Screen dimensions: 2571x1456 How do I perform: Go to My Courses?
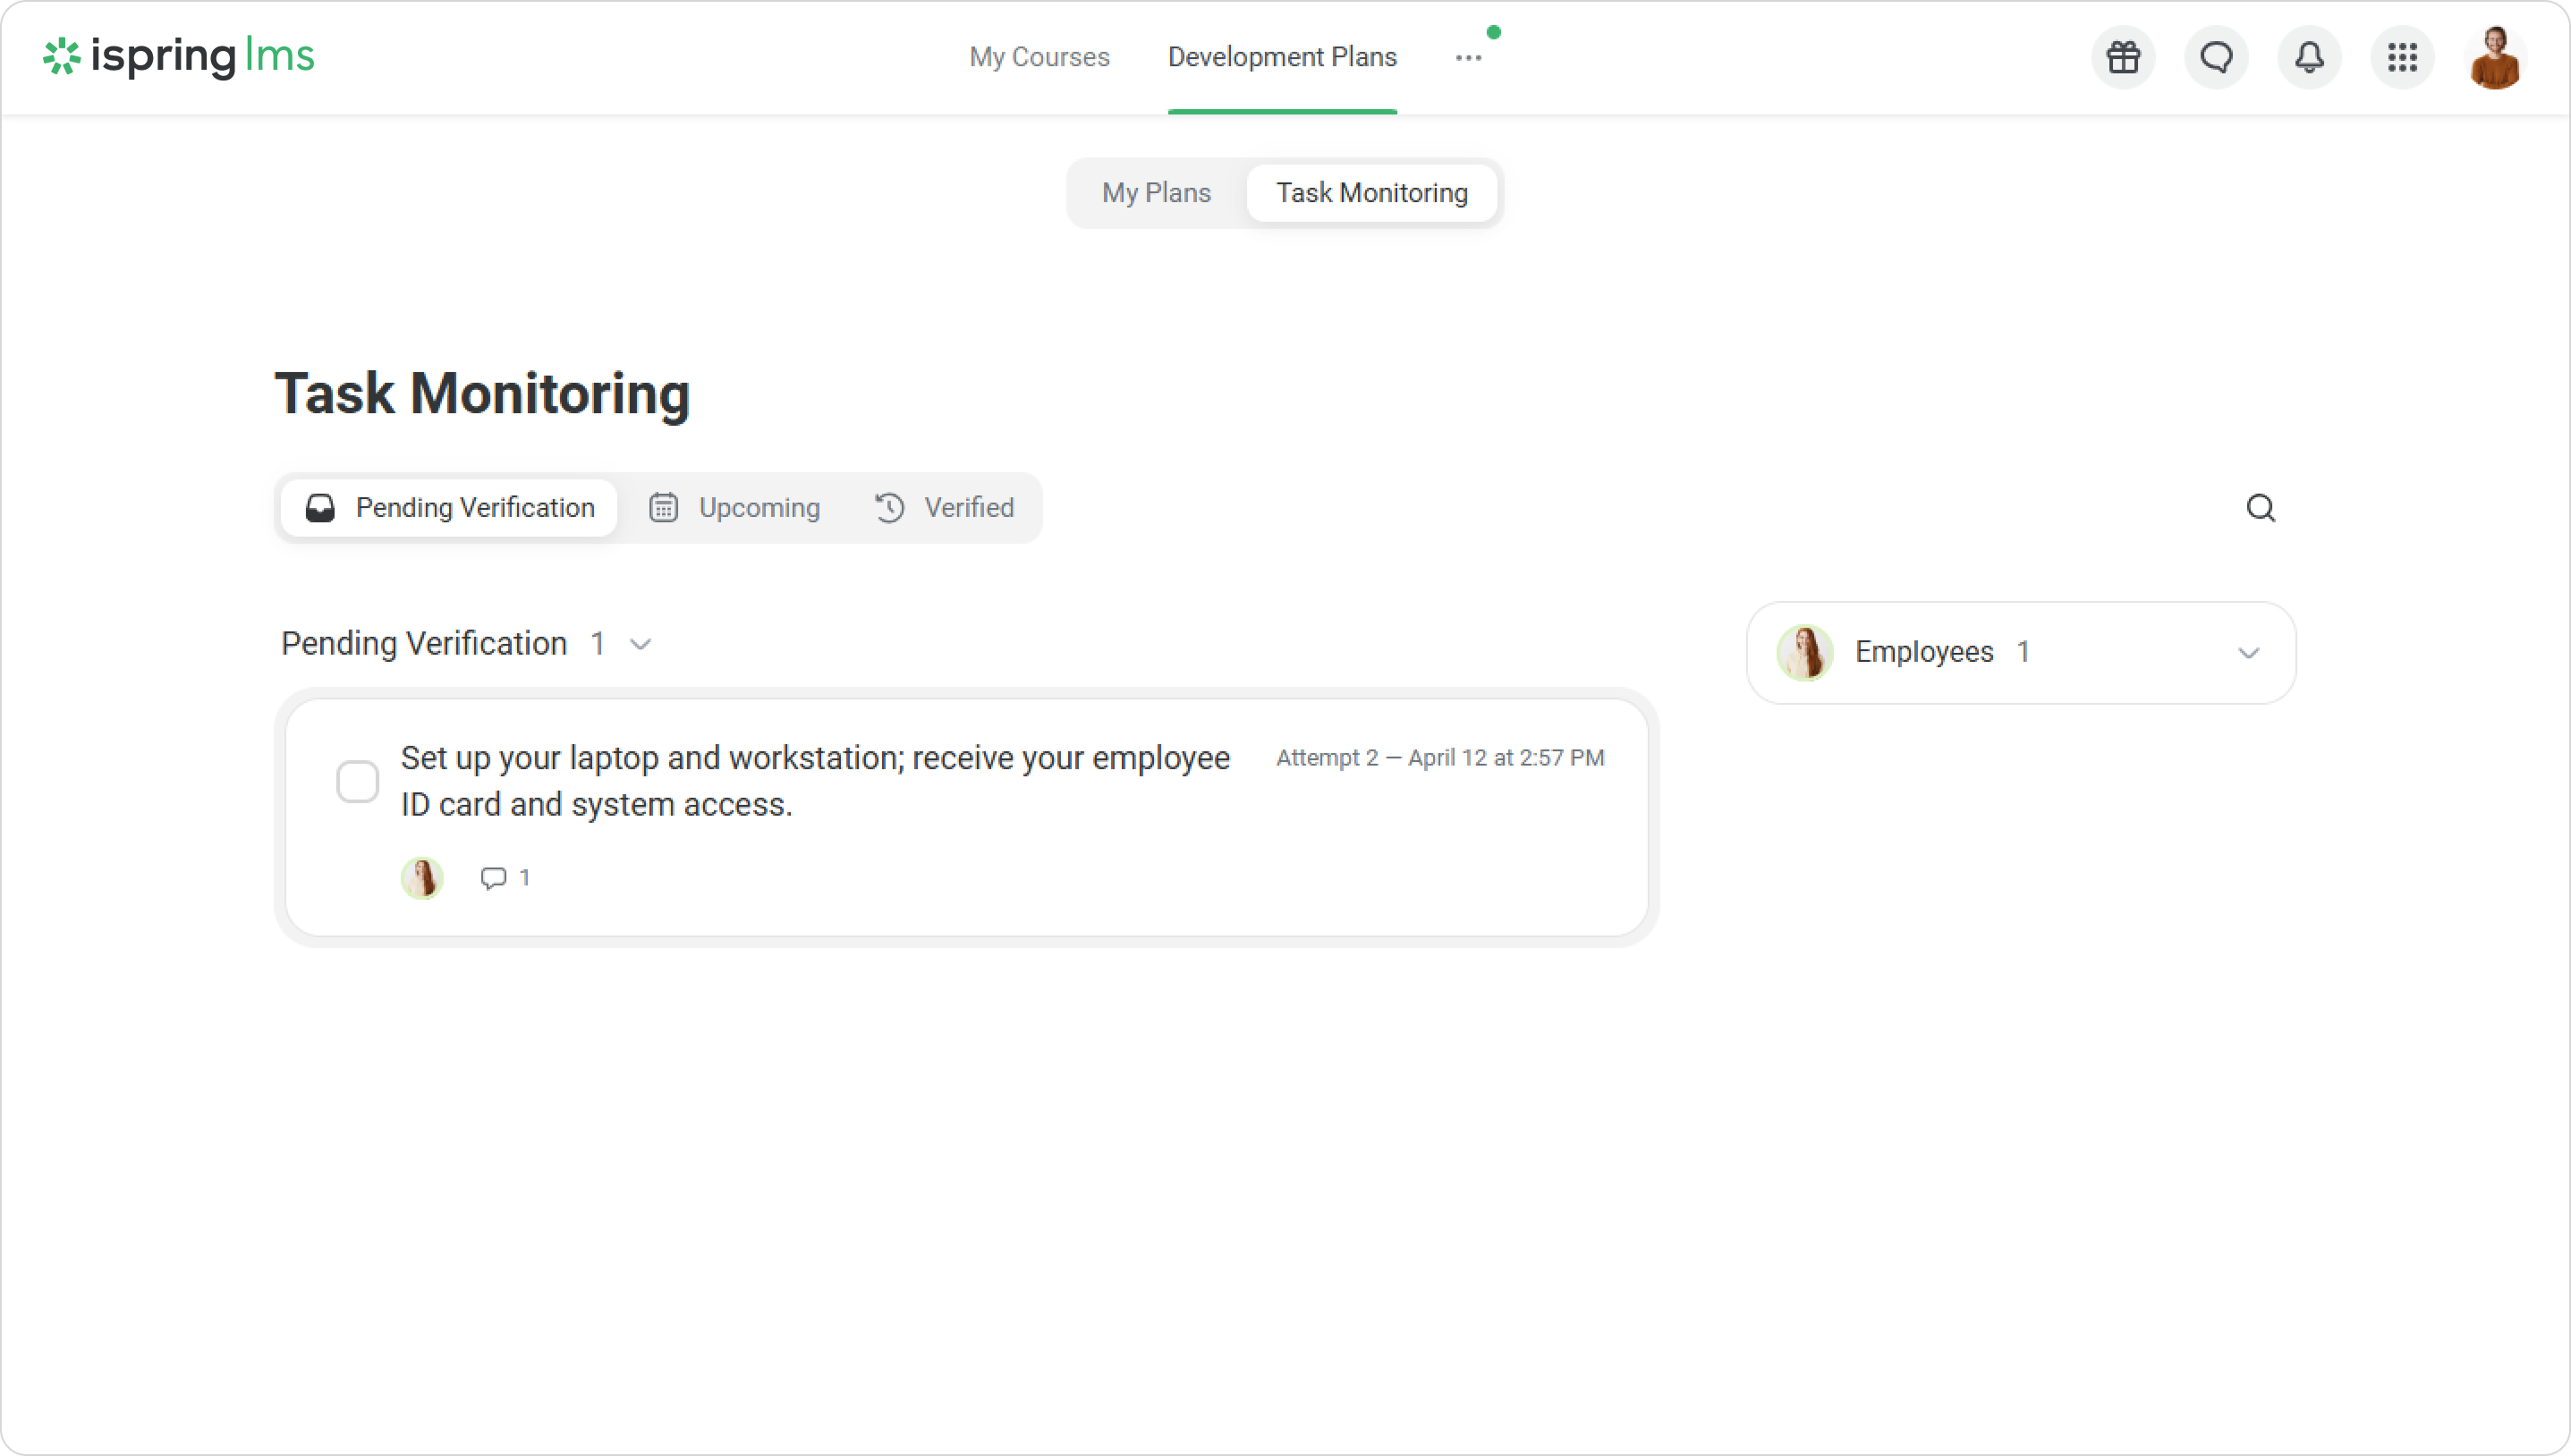tap(1039, 57)
